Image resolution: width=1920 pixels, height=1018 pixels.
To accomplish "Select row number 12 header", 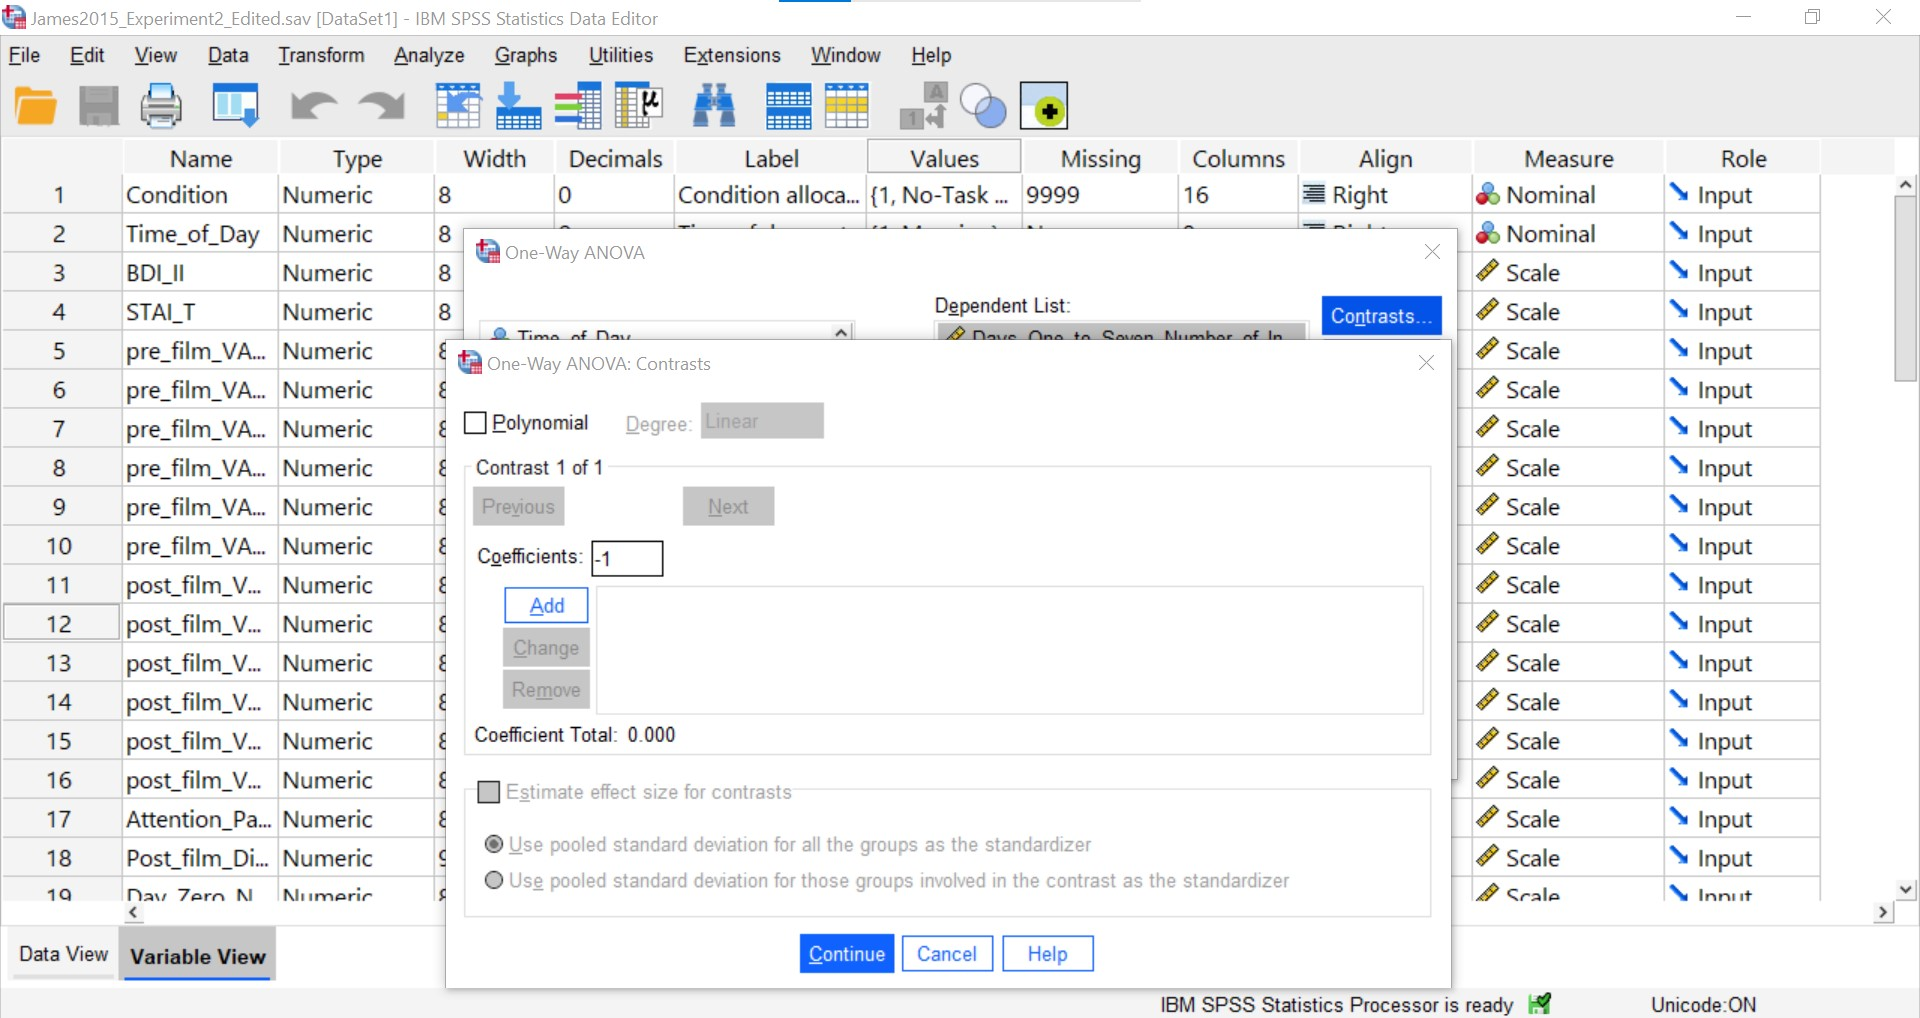I will (59, 623).
